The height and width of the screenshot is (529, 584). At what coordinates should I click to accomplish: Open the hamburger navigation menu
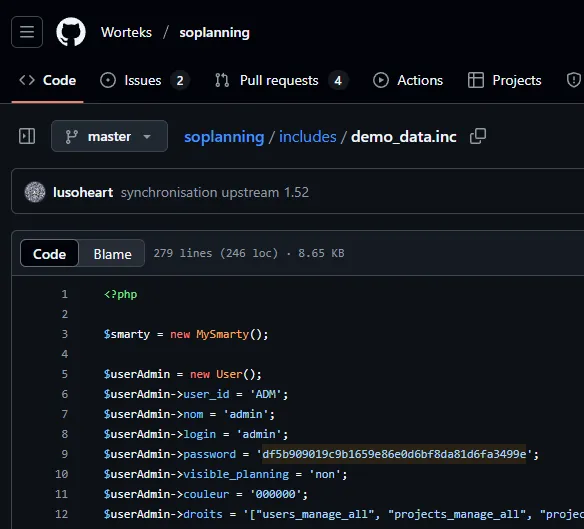click(x=27, y=32)
